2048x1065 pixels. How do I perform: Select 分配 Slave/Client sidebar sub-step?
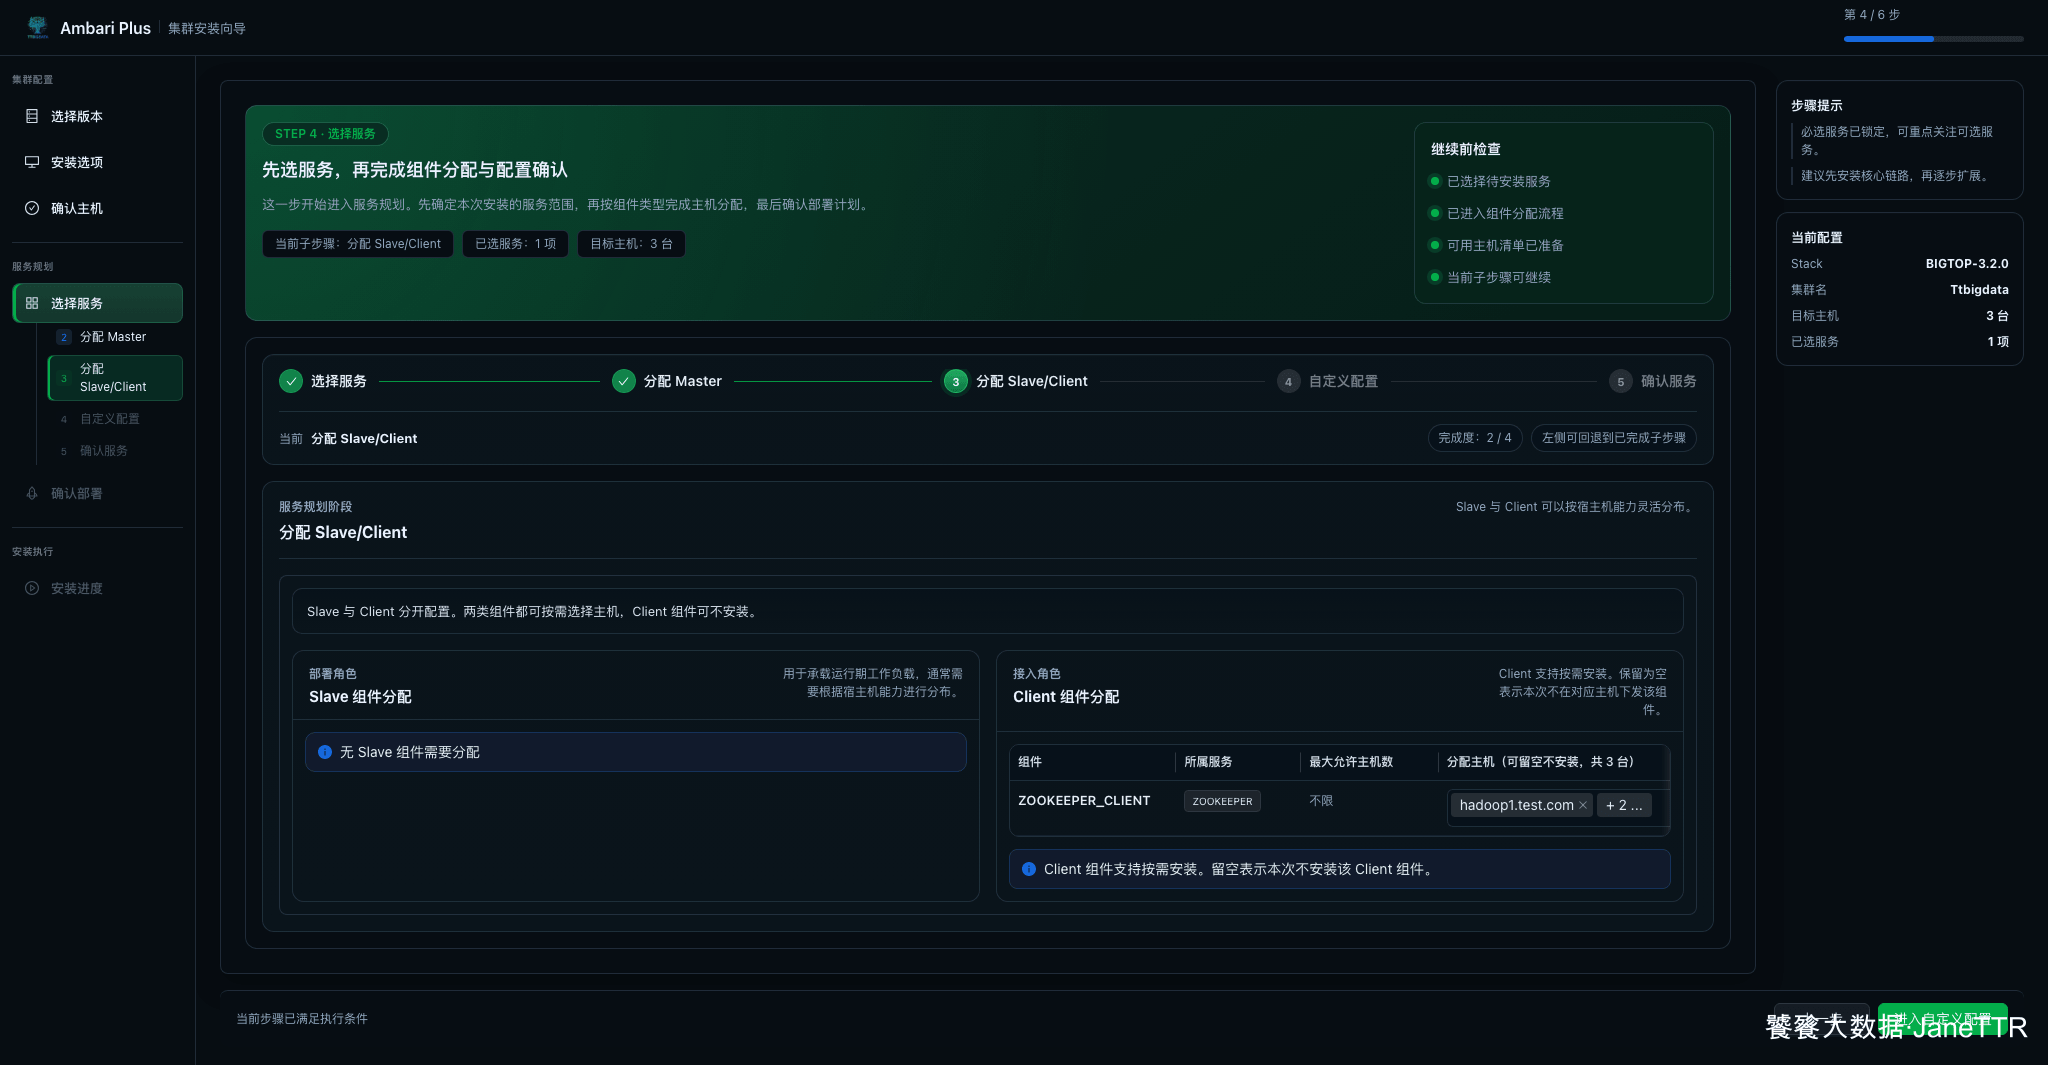click(x=115, y=378)
